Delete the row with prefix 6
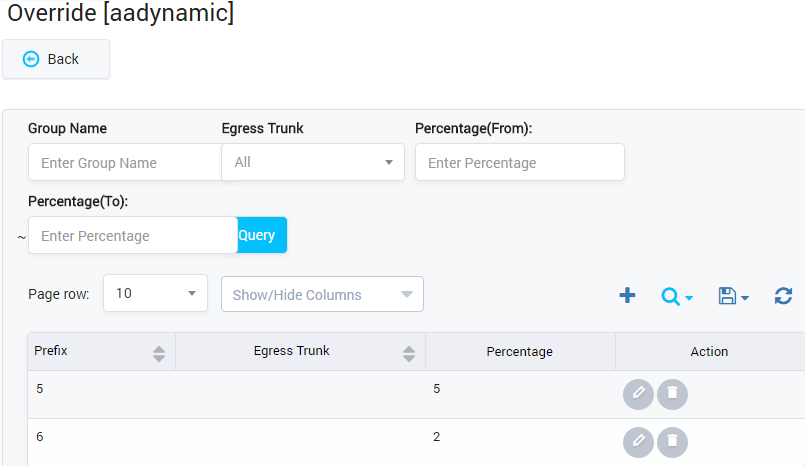The image size is (805, 466). 672,442
